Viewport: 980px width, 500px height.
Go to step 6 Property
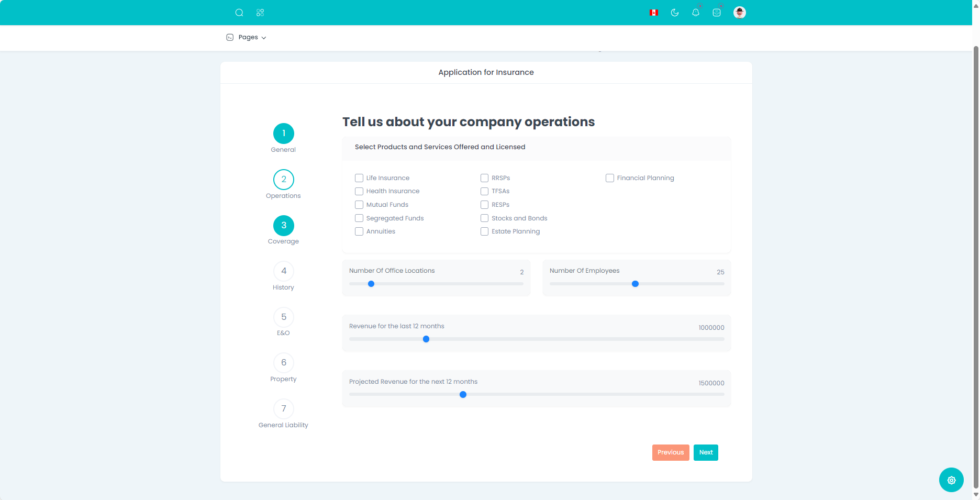point(283,362)
